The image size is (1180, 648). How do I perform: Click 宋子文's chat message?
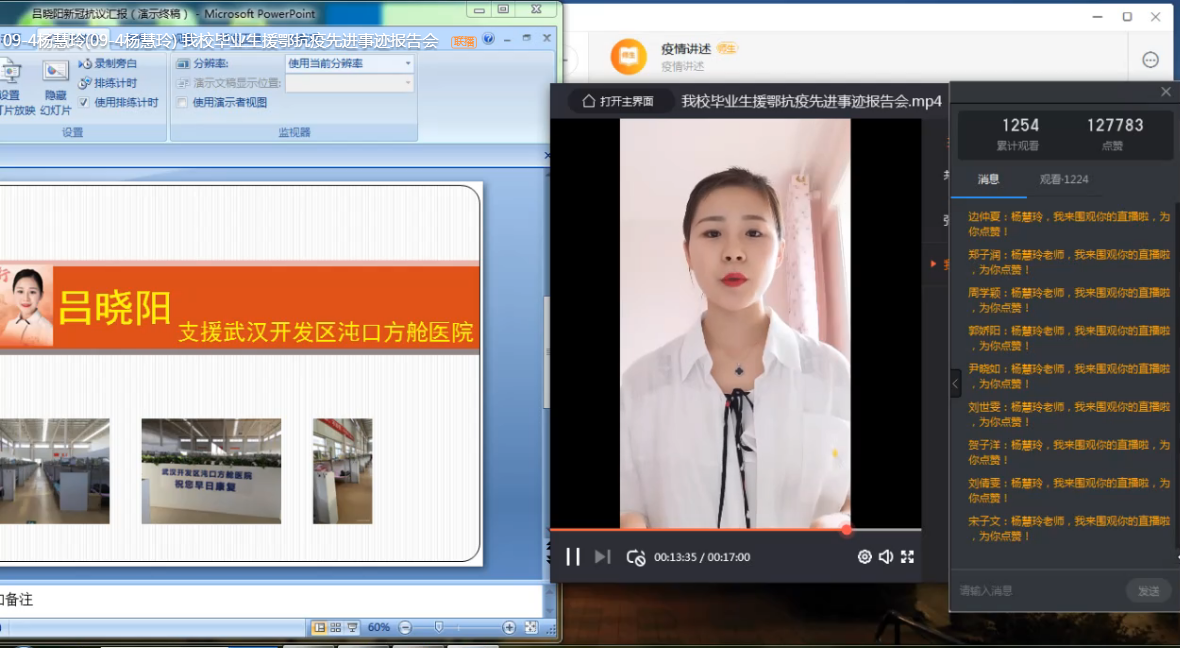click(1069, 528)
